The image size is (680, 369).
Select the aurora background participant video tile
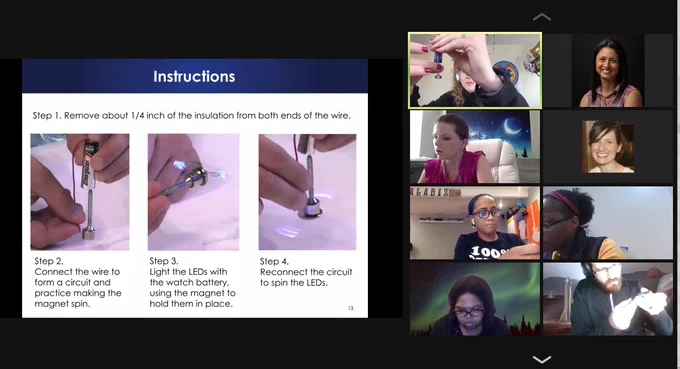tap(475, 299)
